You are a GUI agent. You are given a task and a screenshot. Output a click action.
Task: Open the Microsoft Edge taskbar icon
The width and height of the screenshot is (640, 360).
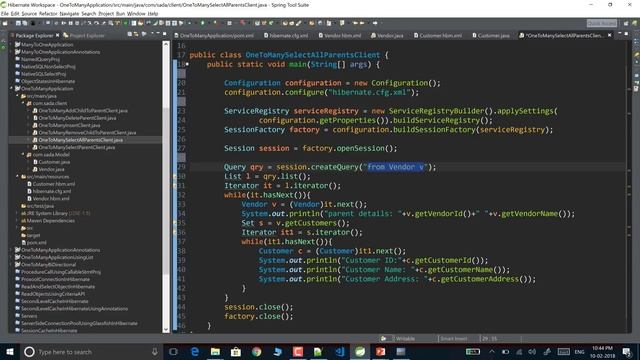point(195,351)
